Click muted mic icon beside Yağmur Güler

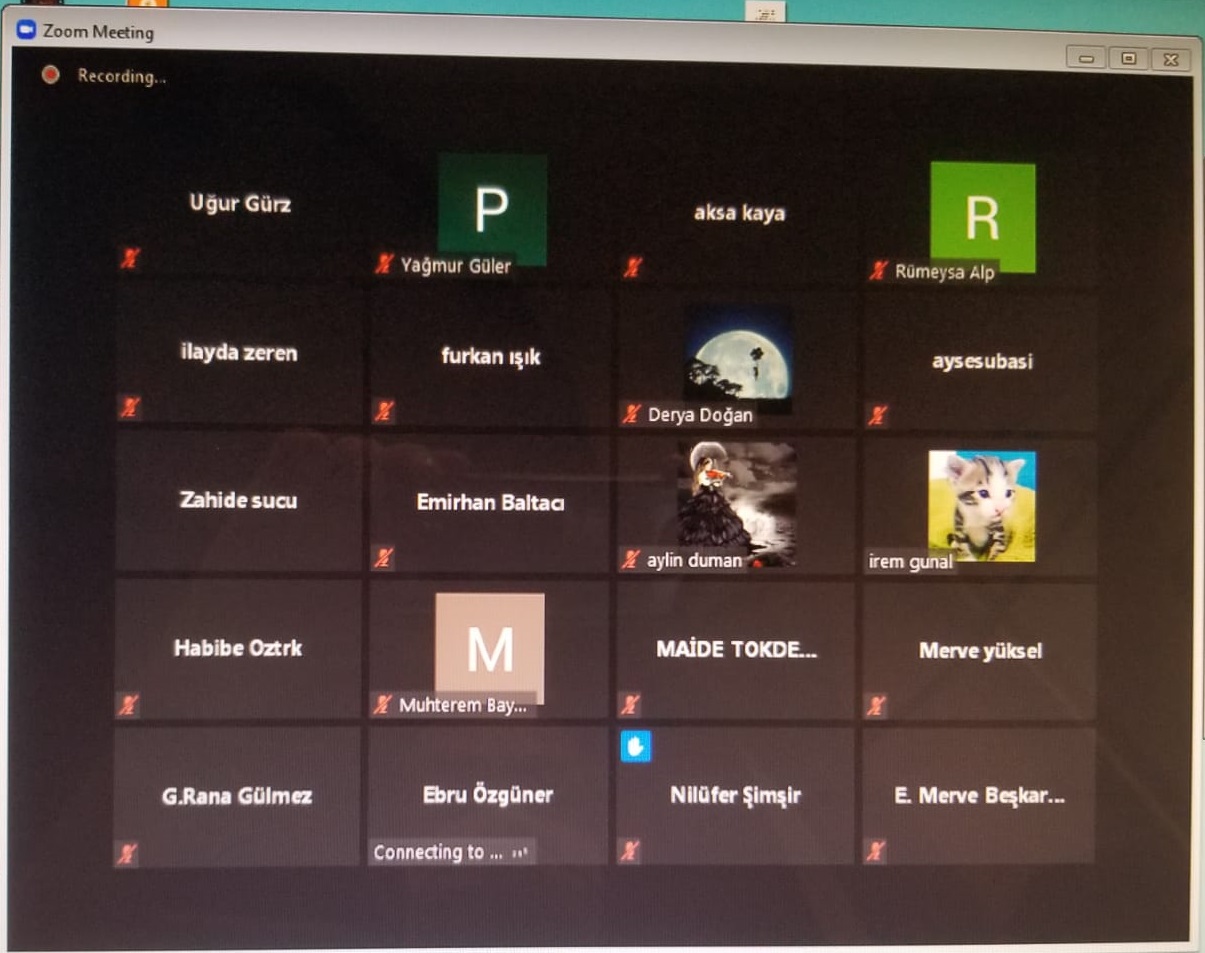point(383,265)
